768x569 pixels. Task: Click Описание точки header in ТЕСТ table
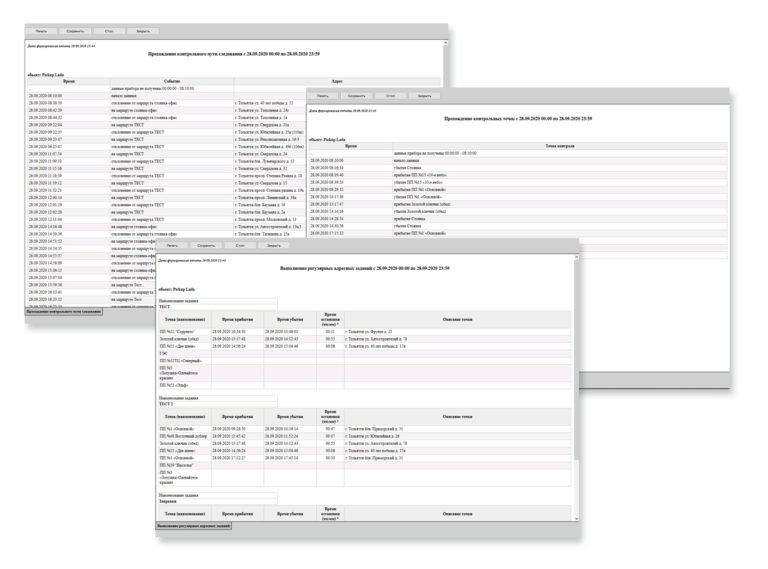(457, 319)
